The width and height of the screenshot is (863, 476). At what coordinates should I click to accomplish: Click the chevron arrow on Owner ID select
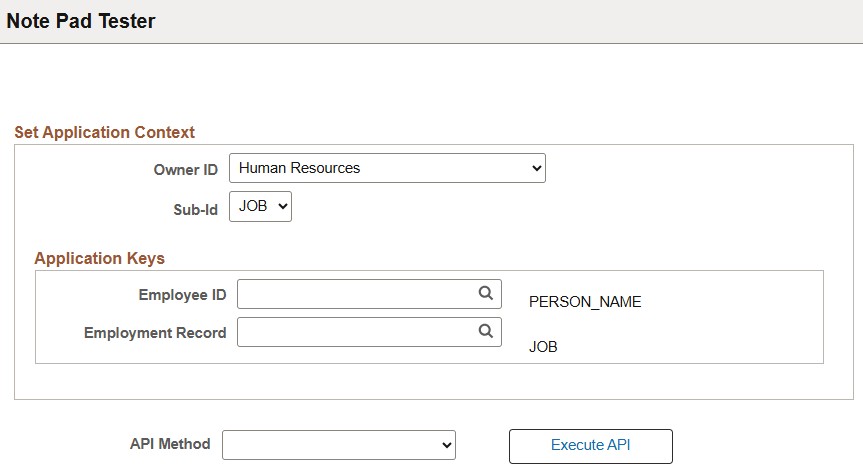pos(537,168)
